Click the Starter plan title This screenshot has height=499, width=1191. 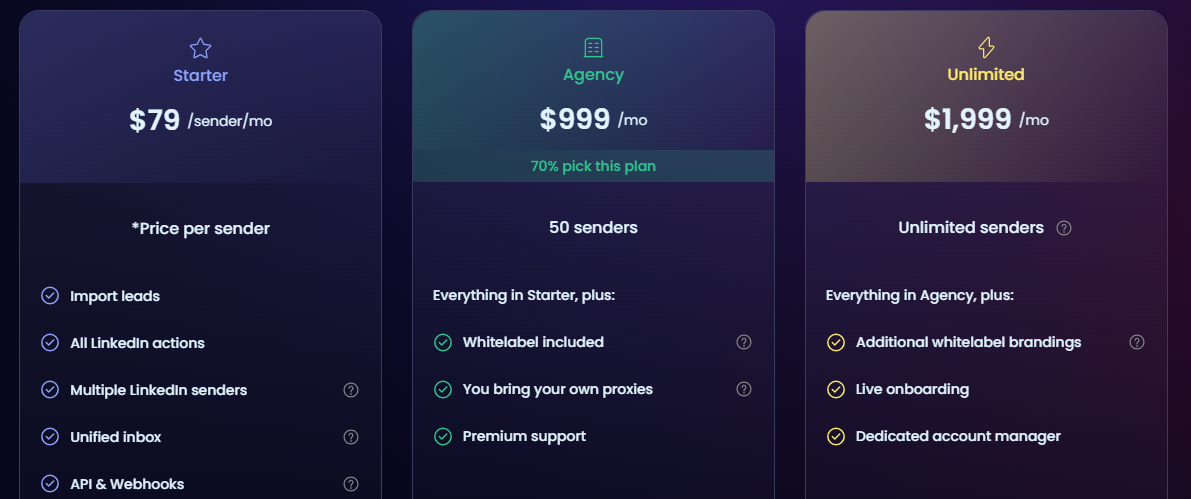201,76
